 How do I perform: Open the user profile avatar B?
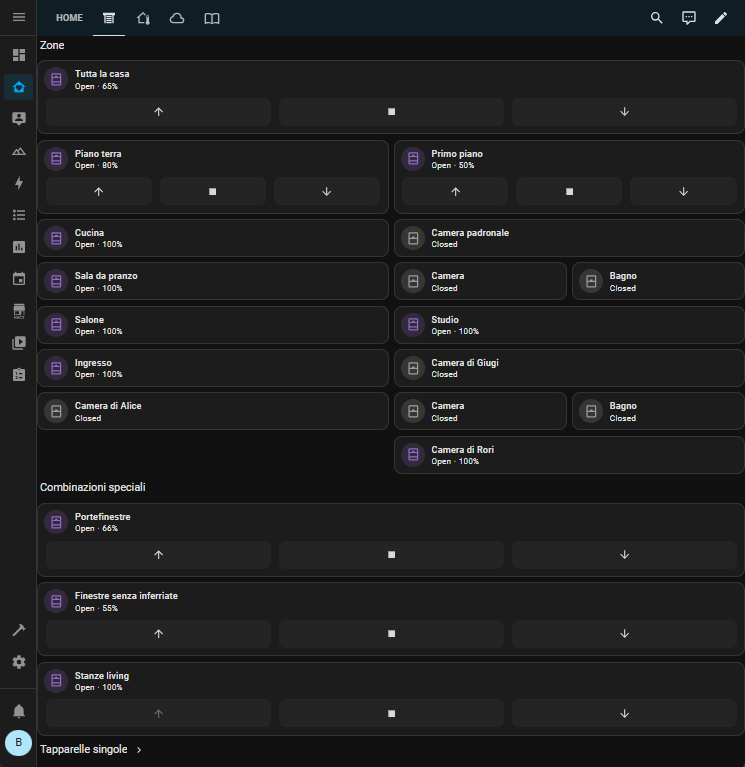[x=18, y=743]
